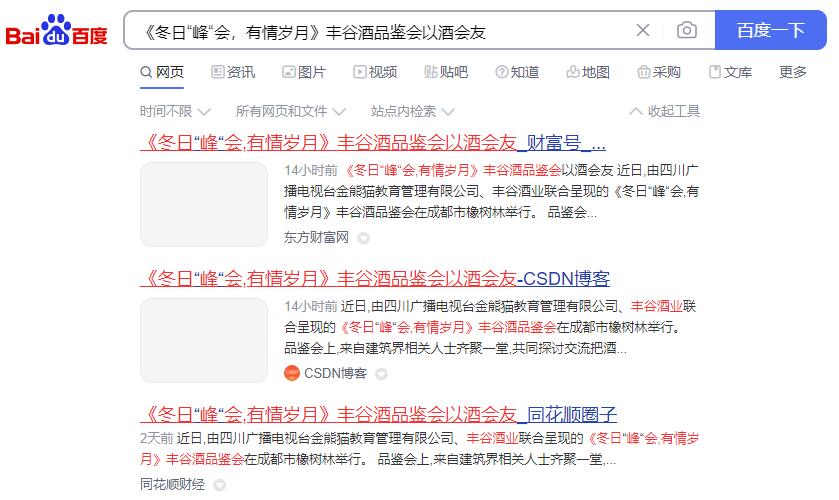This screenshot has height=500, width=839.
Task: Click the 东方财富网 source link
Action: (x=316, y=237)
